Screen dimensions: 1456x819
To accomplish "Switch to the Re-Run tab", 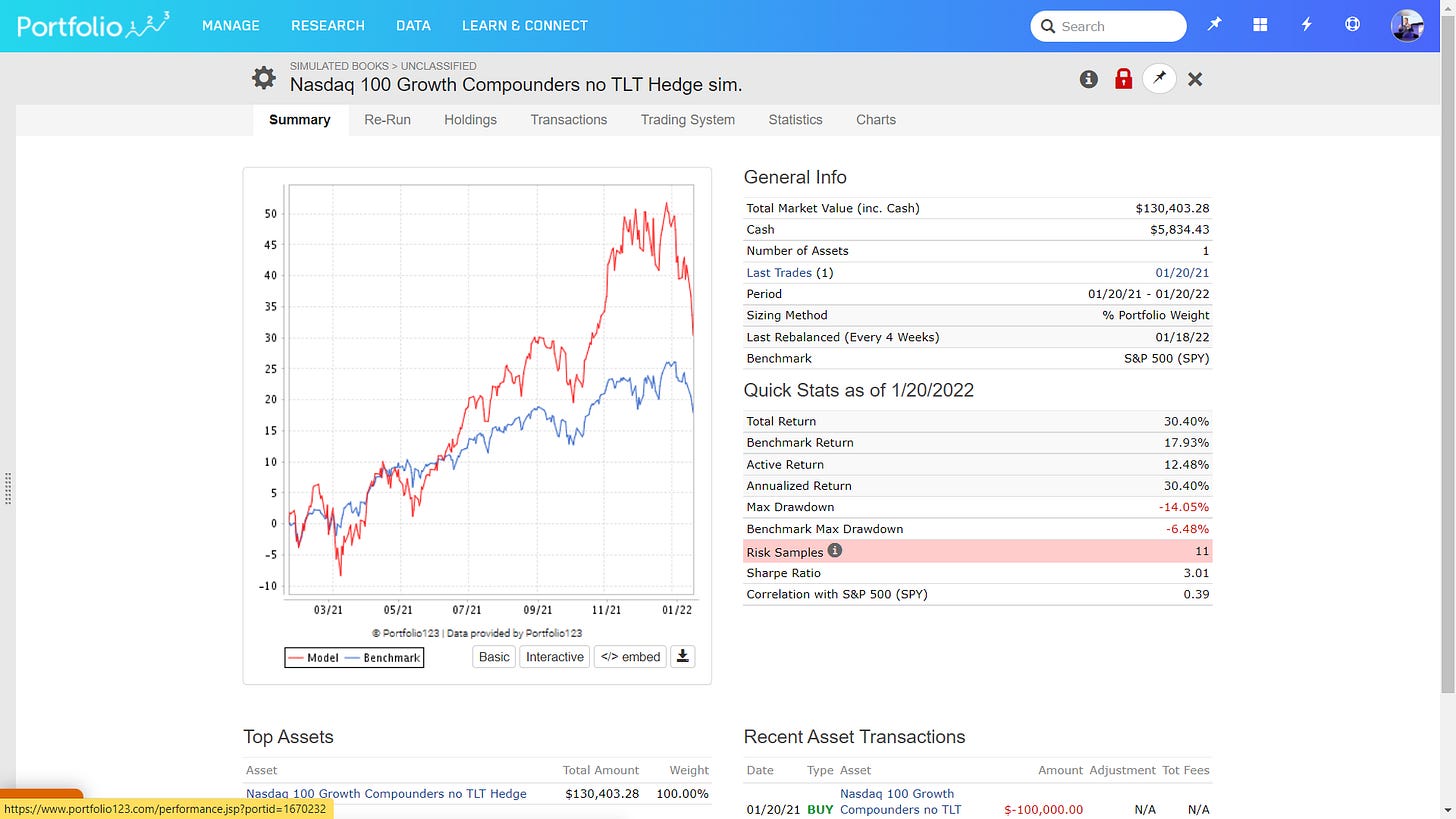I will tap(387, 119).
